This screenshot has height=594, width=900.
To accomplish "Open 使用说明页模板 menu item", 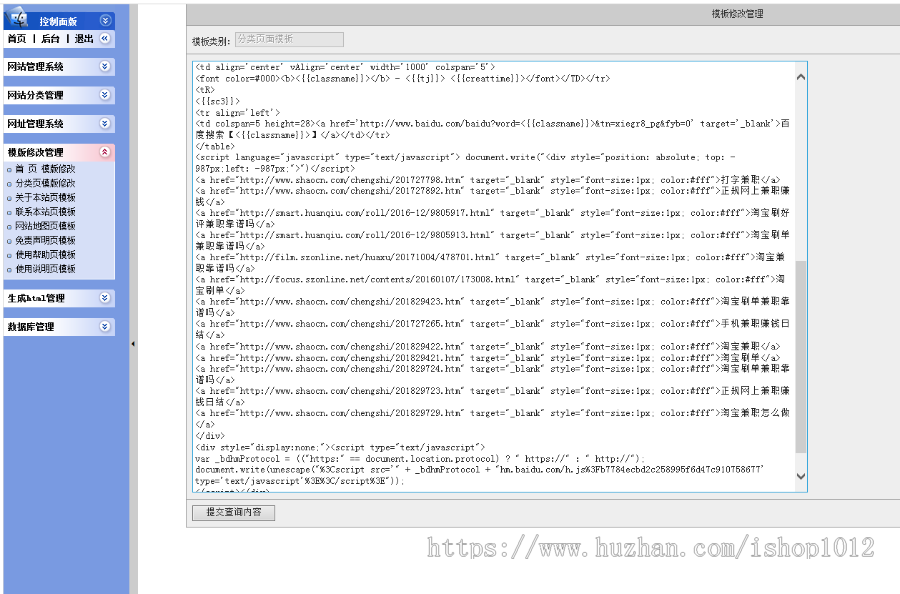I will [45, 269].
